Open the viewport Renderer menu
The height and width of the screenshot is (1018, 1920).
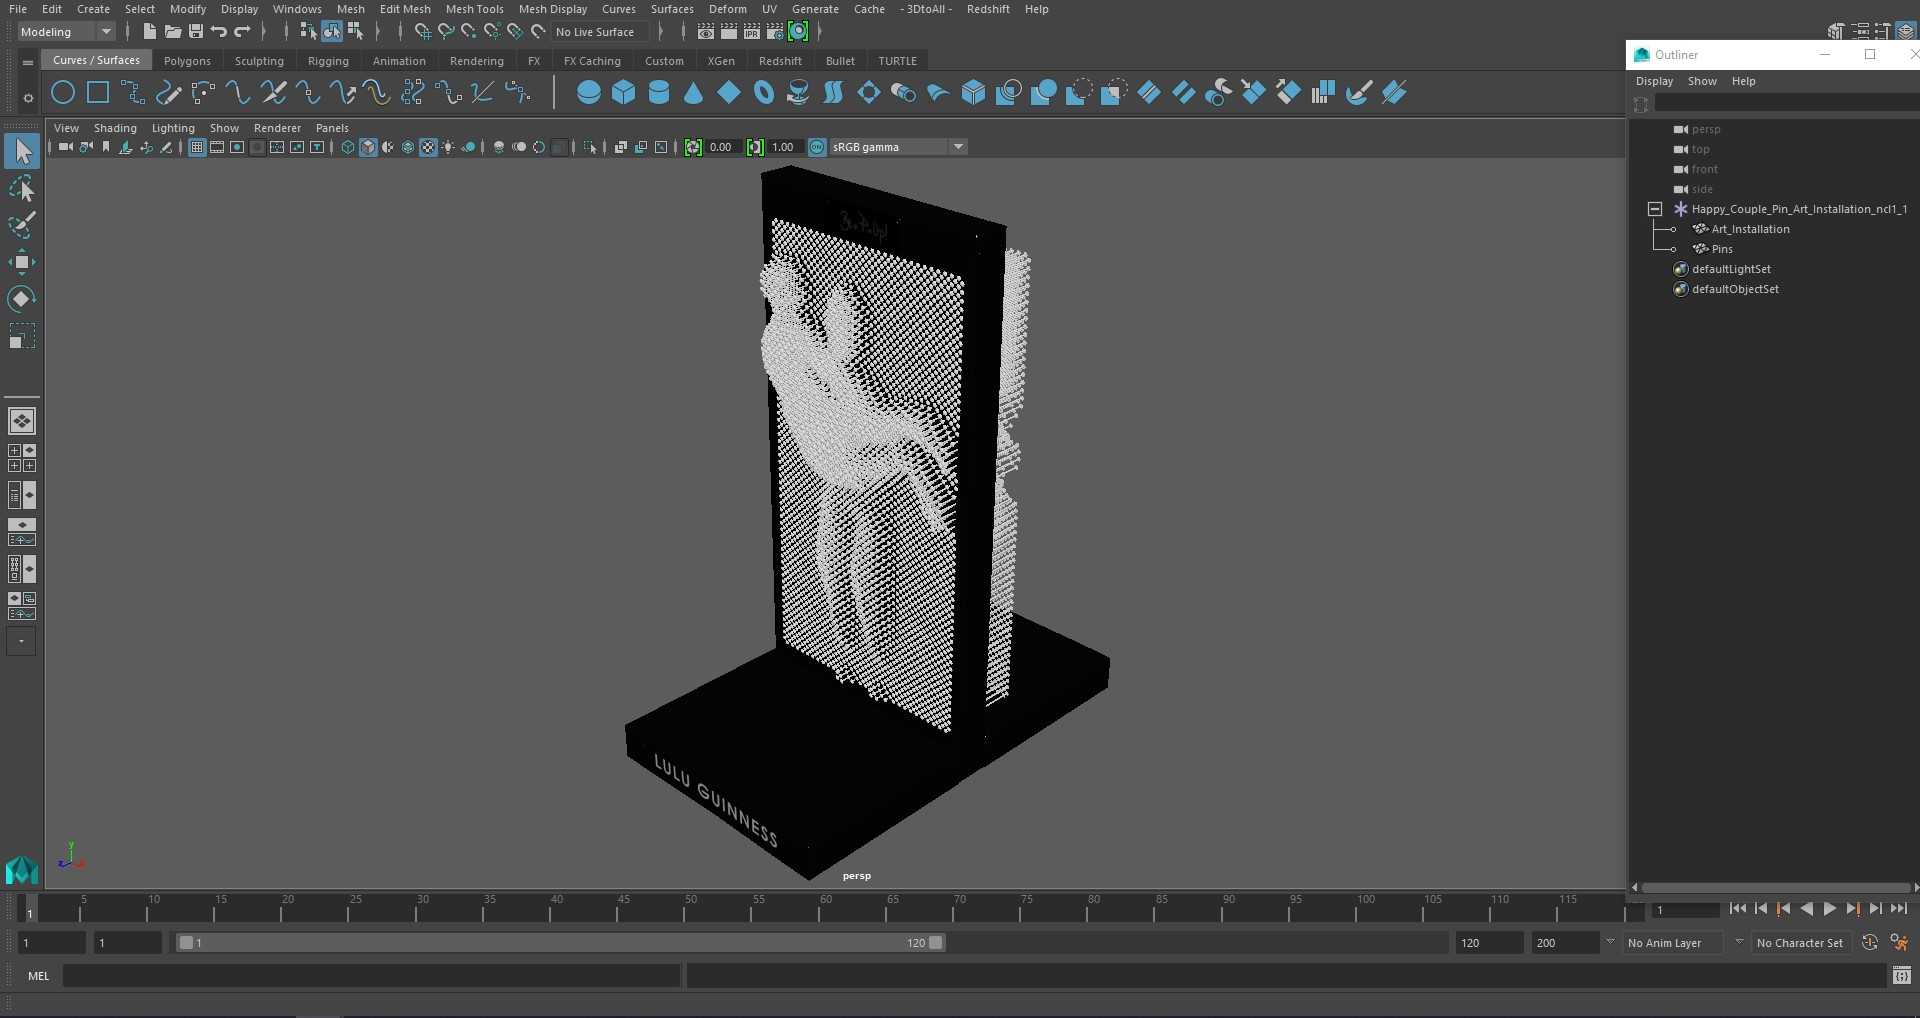(x=277, y=128)
